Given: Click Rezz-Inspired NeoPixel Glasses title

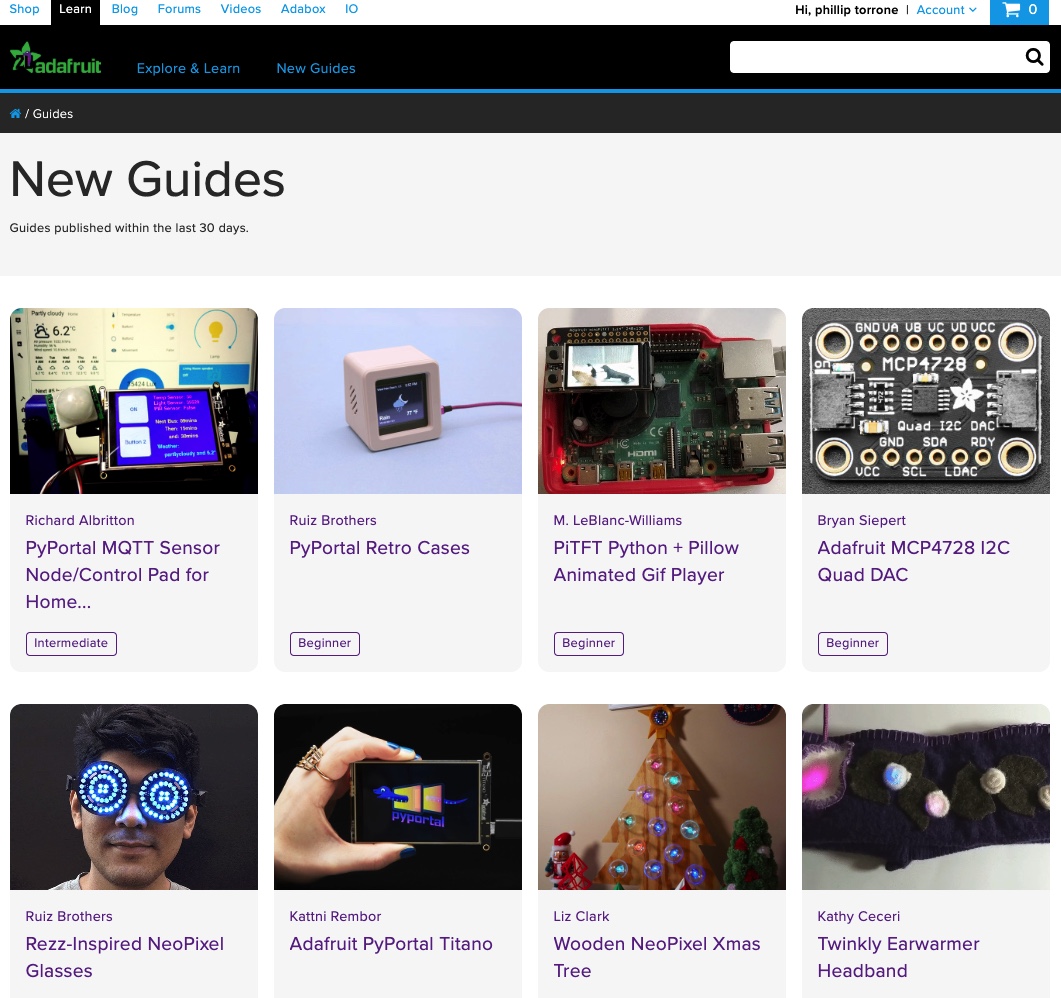Looking at the screenshot, I should tap(125, 957).
